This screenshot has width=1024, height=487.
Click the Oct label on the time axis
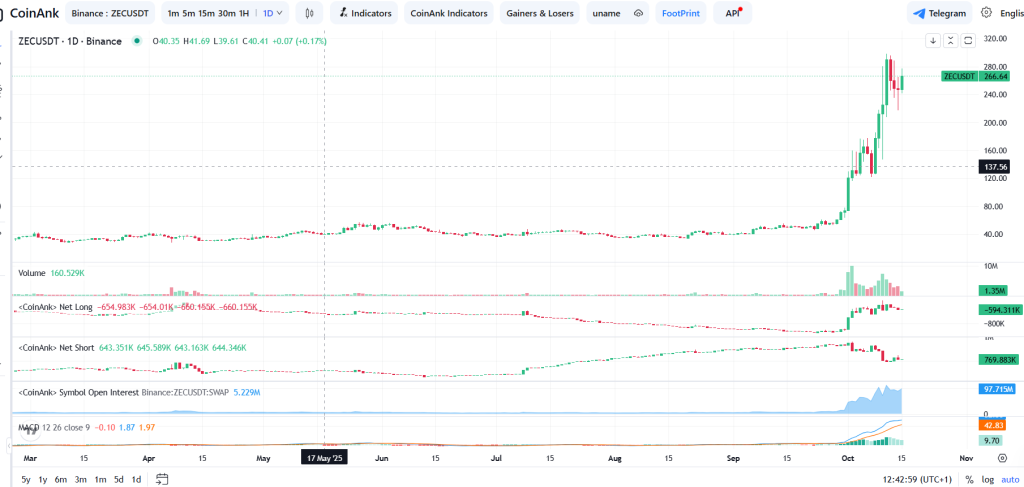coord(848,458)
